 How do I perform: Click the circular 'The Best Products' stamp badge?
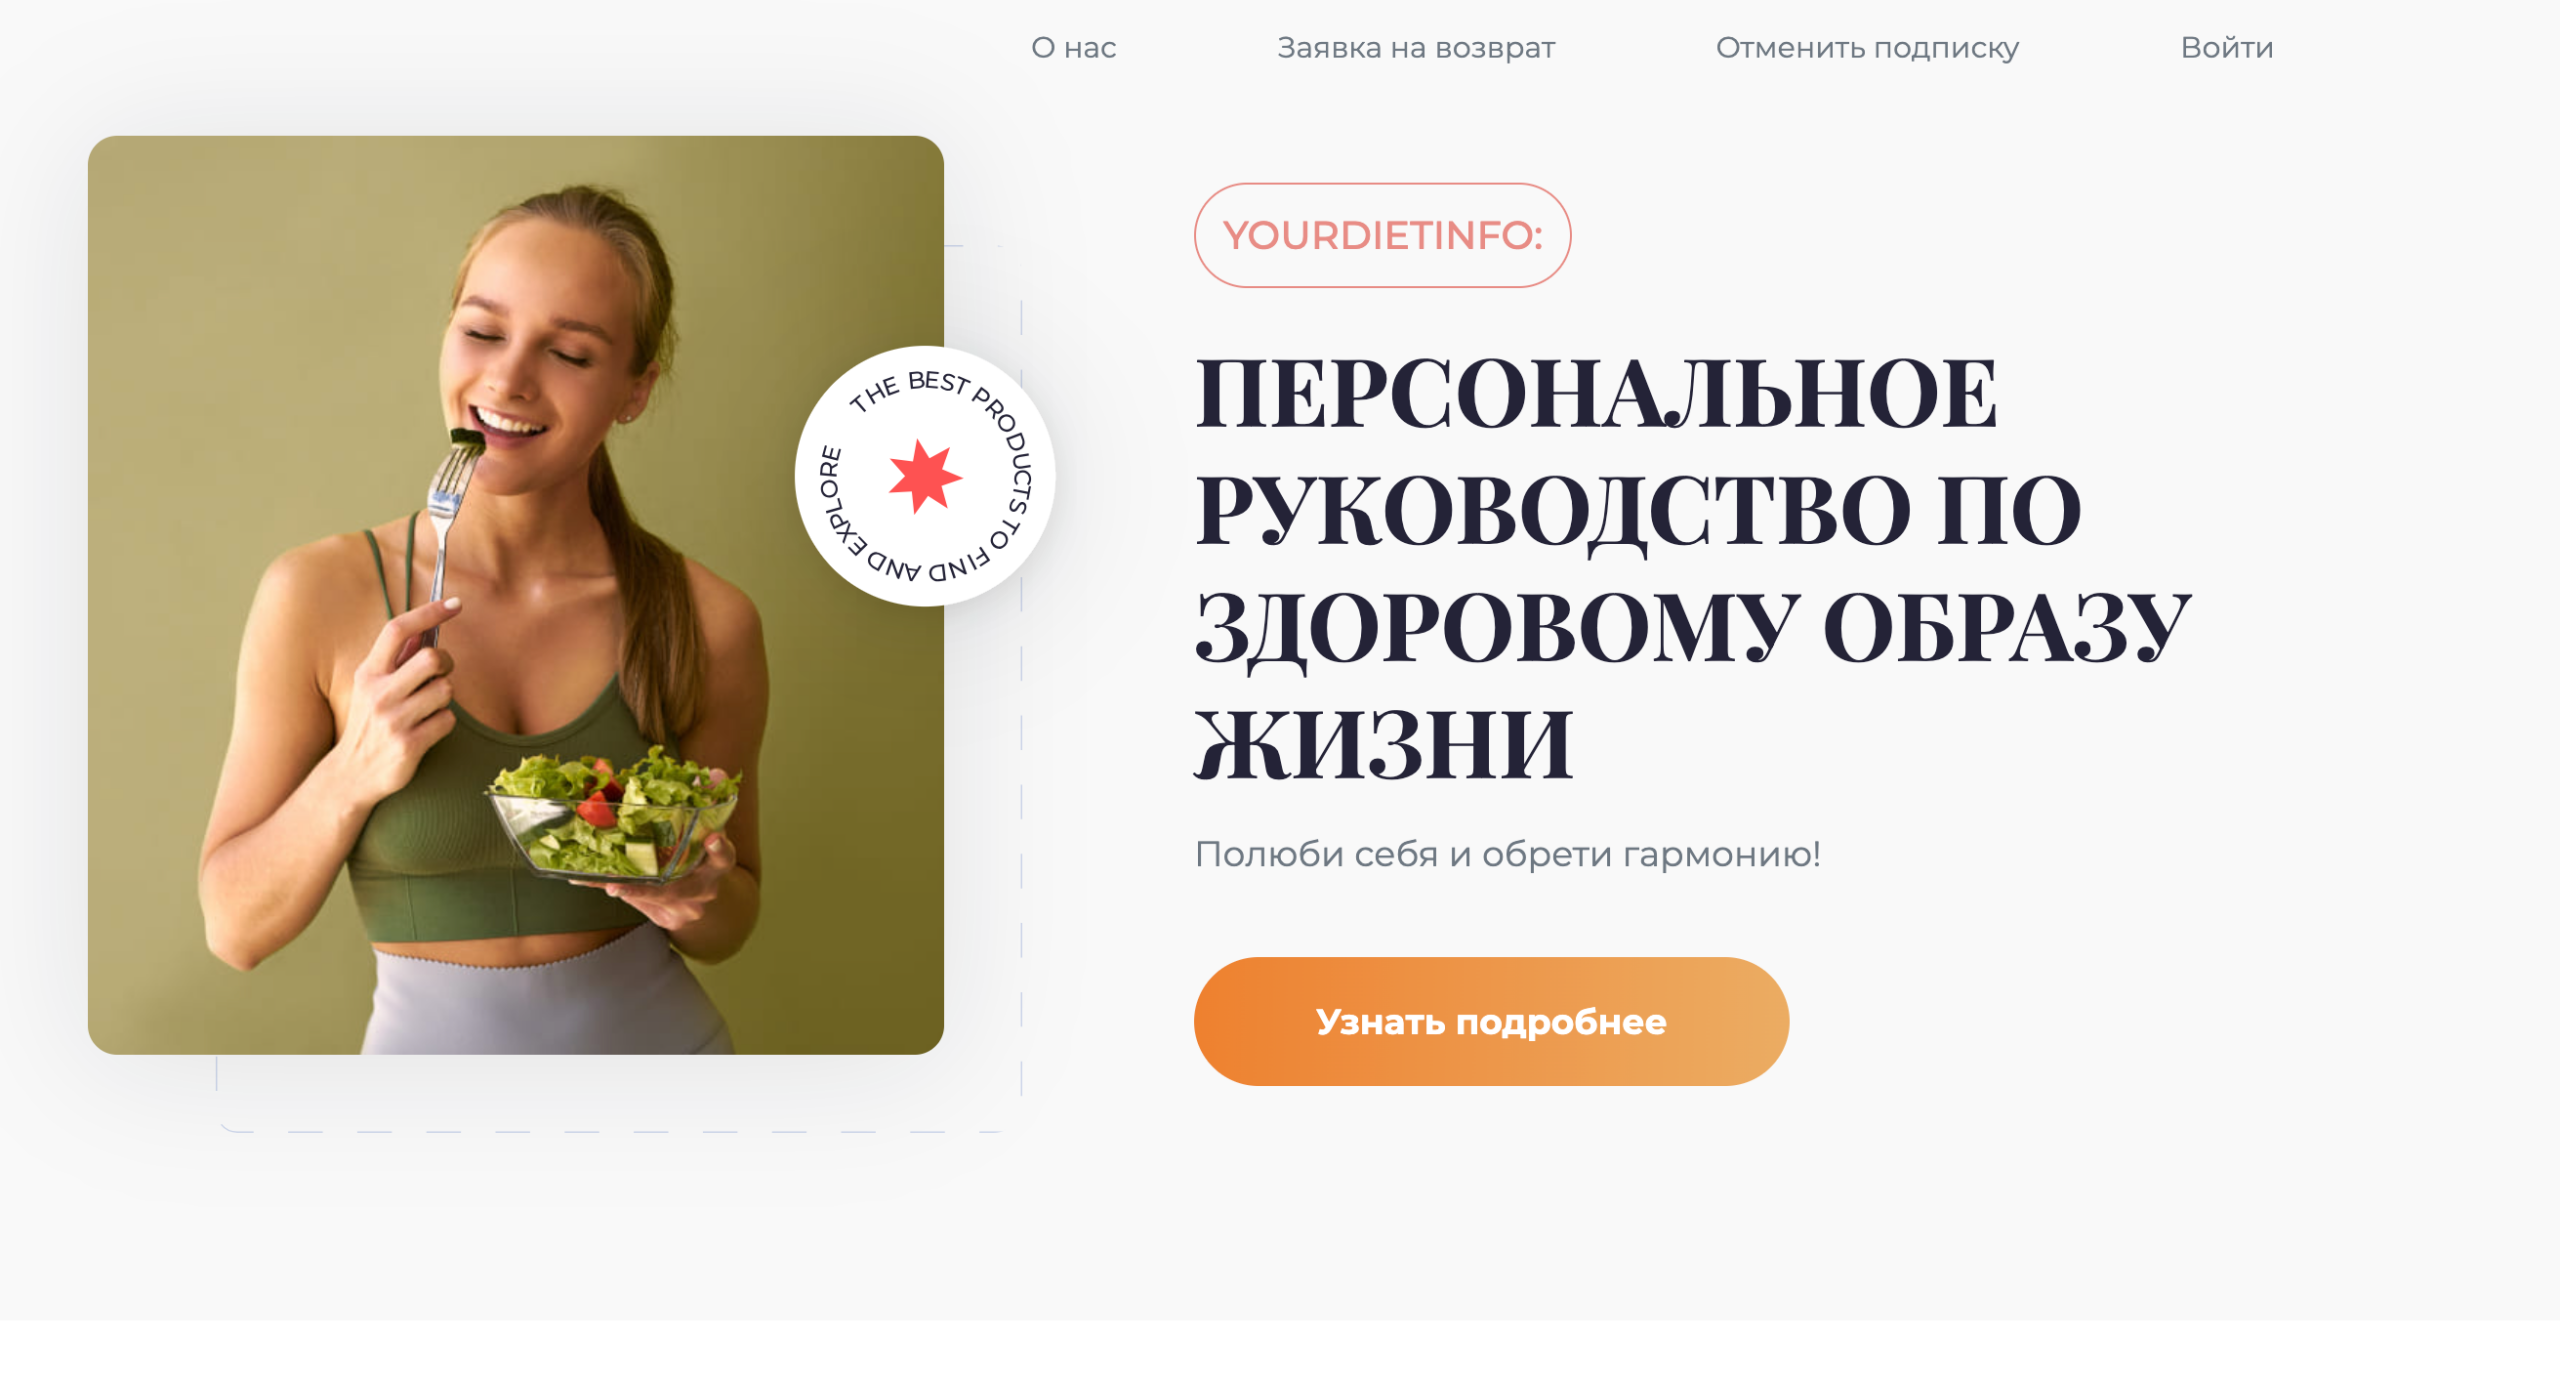[x=925, y=476]
